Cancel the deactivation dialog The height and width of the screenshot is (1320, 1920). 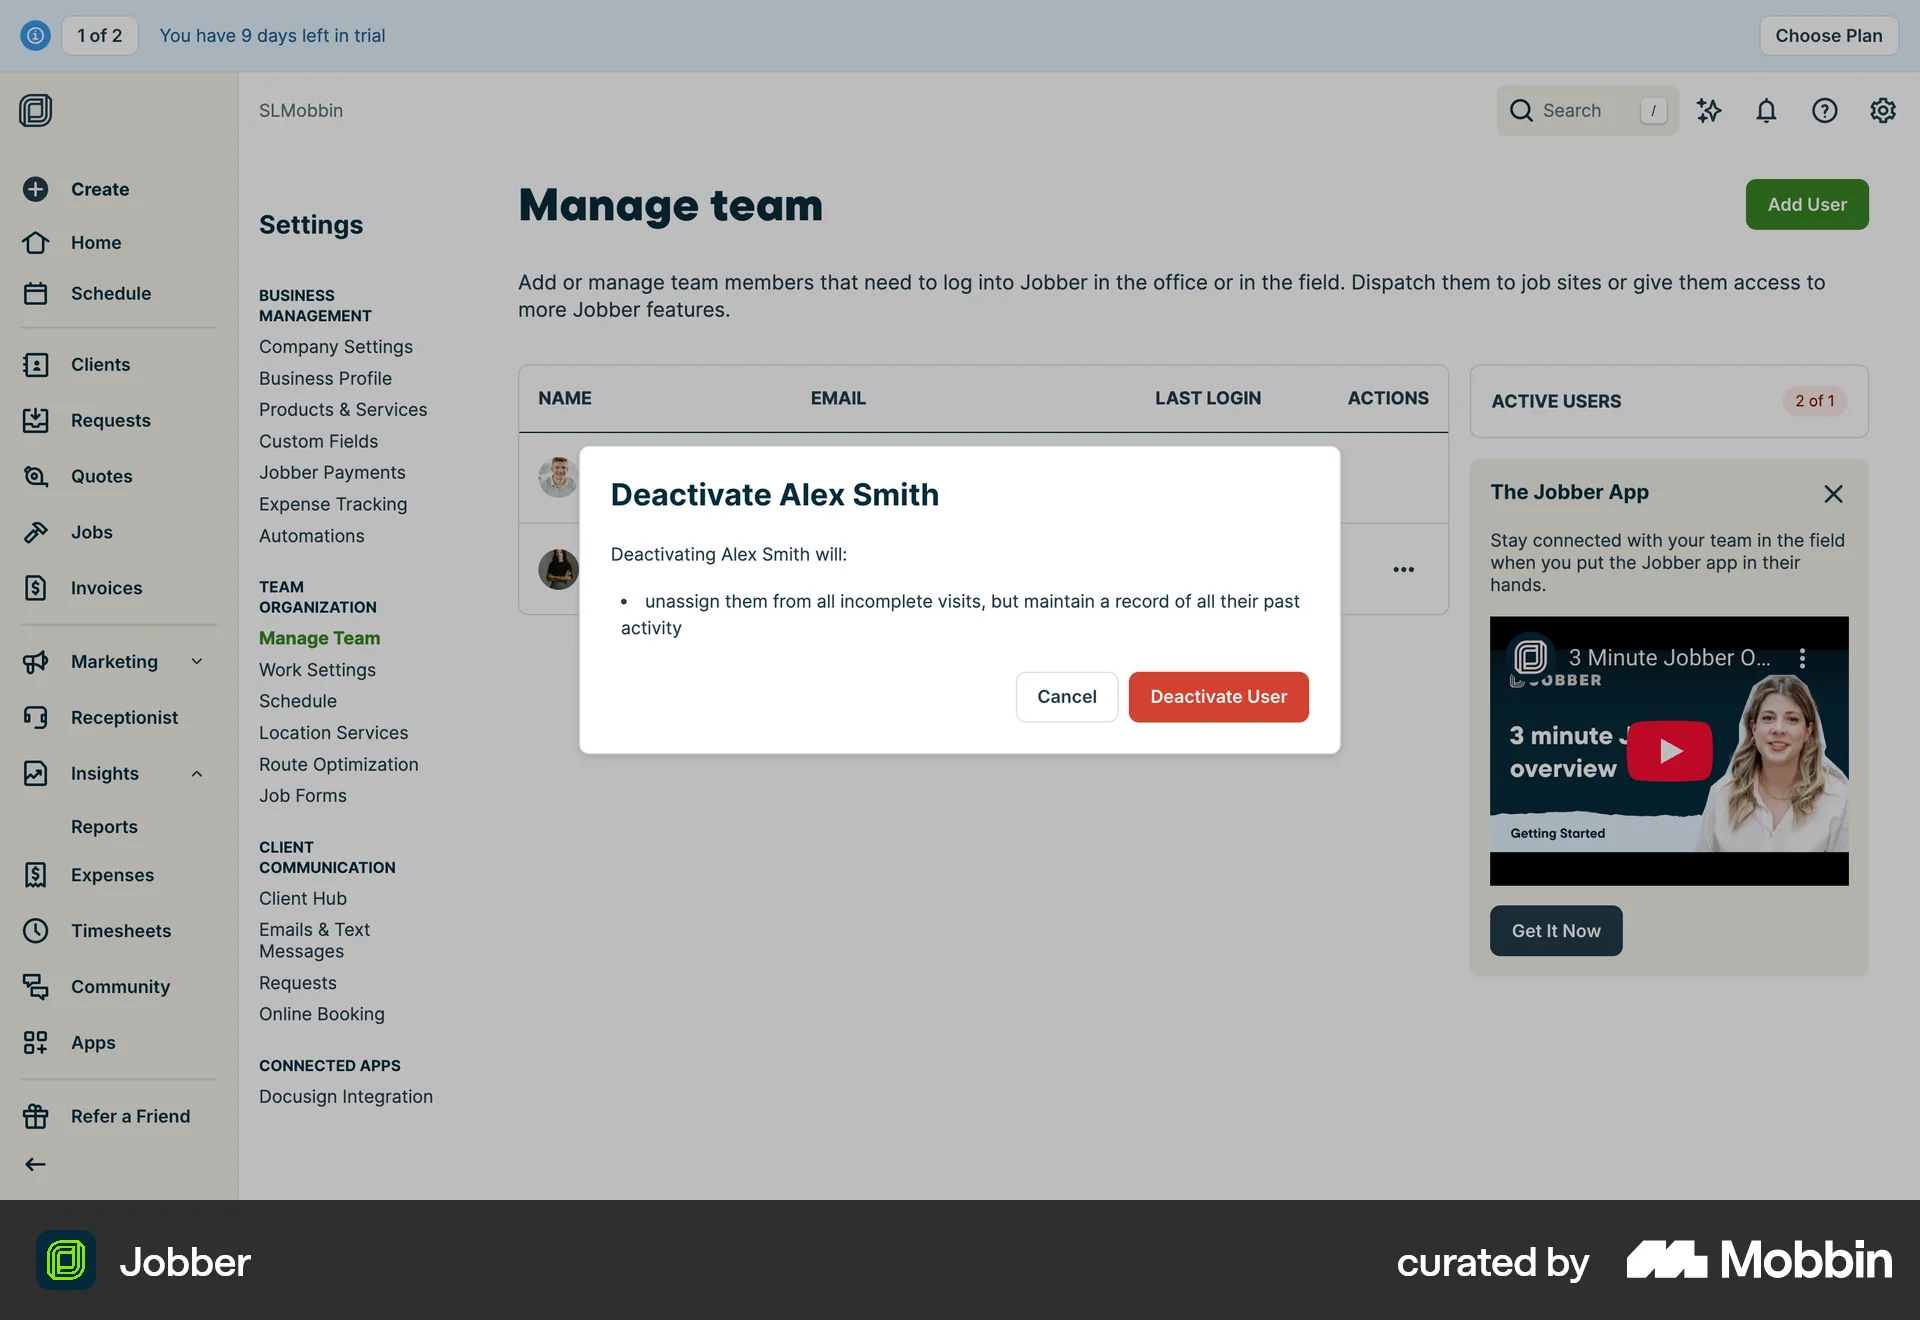1066,697
